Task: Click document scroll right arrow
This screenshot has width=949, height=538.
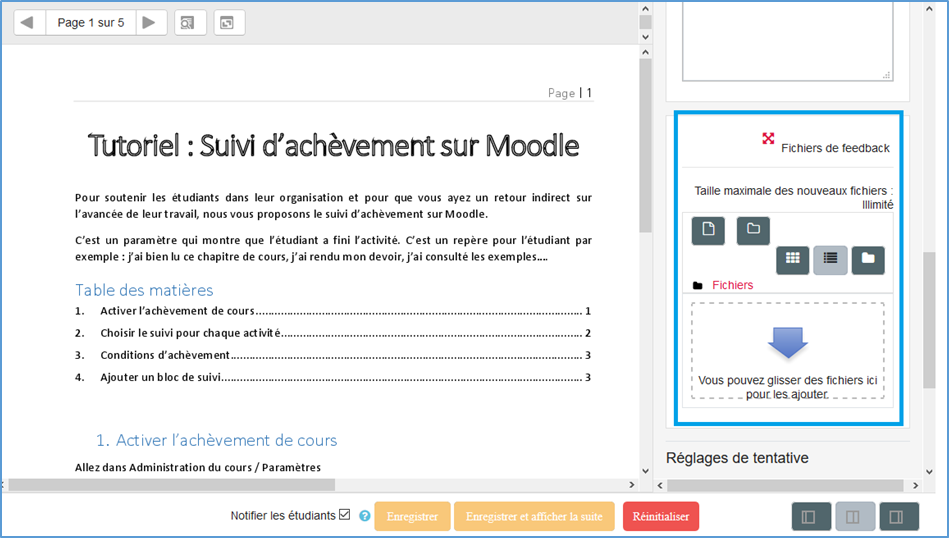Action: pos(632,485)
